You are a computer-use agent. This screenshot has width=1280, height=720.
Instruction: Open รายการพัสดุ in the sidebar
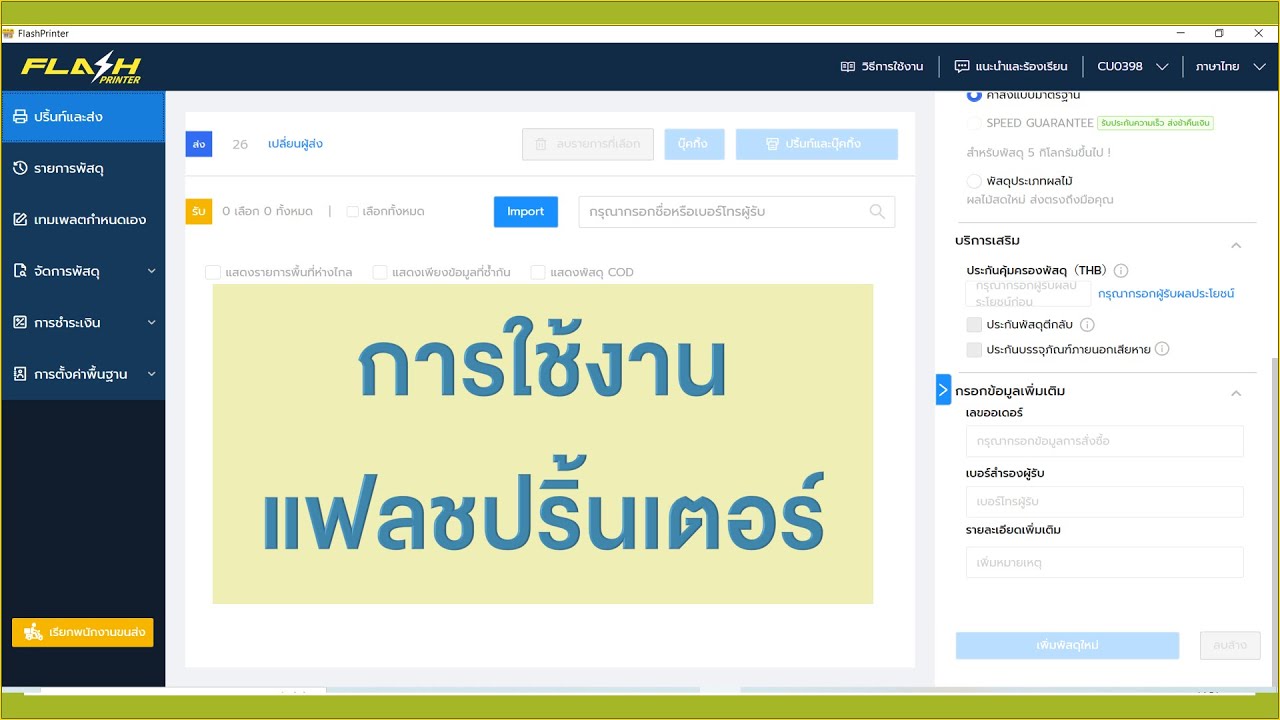tap(83, 168)
